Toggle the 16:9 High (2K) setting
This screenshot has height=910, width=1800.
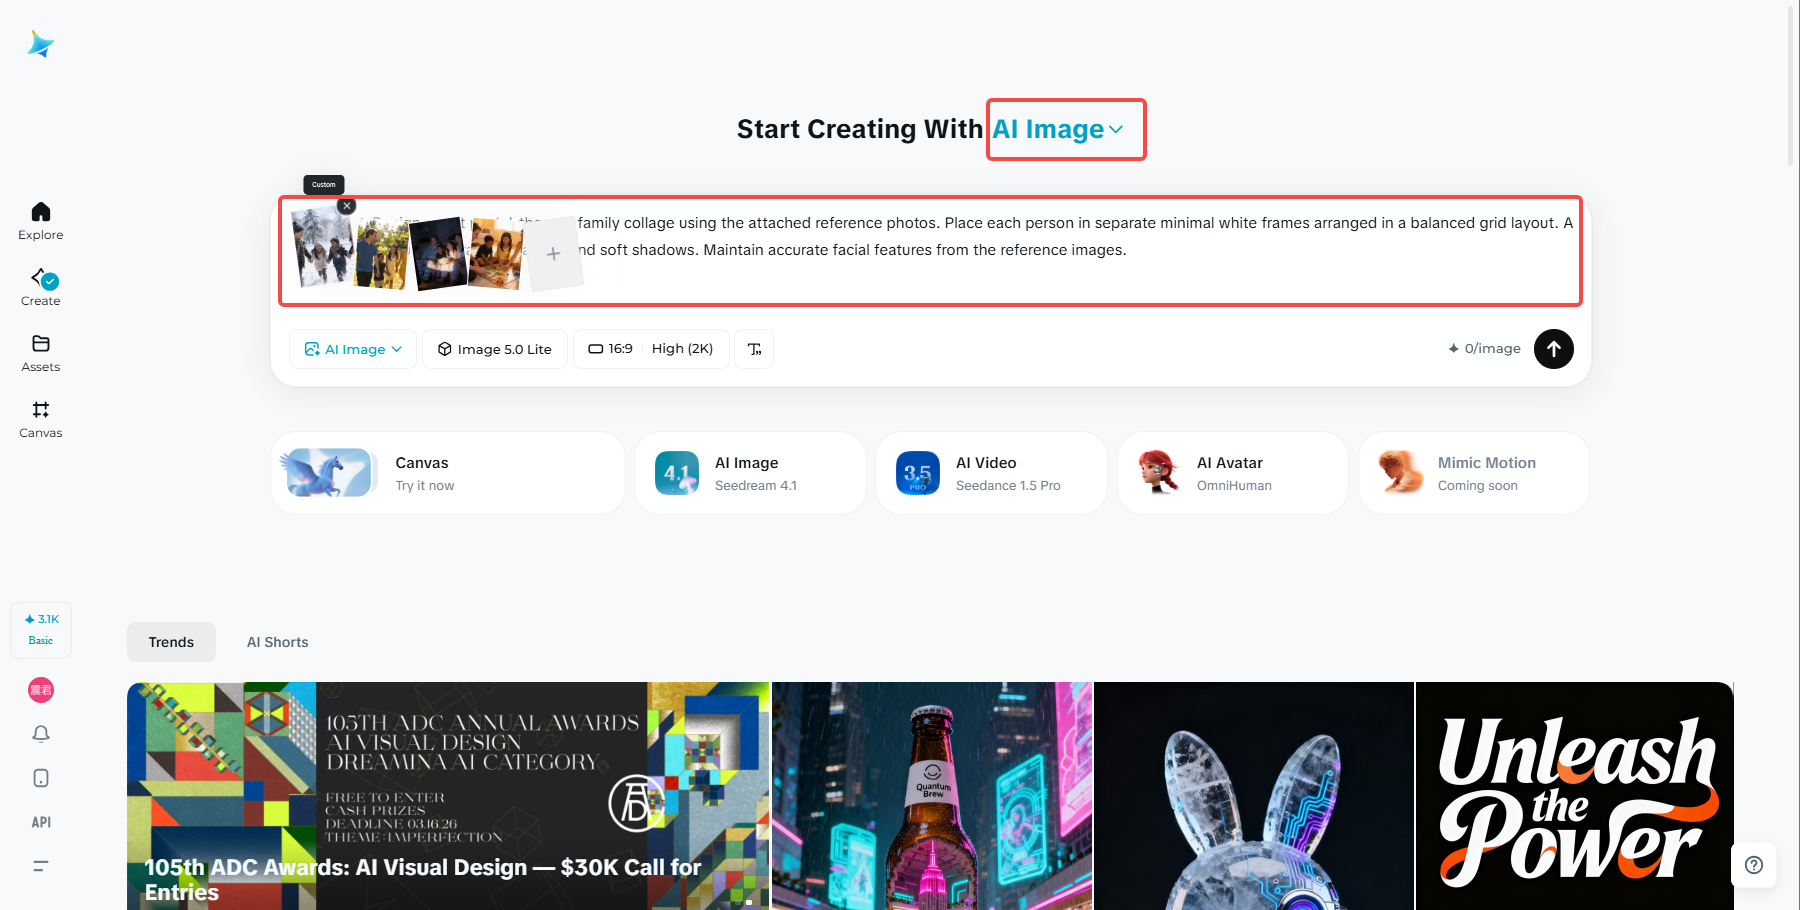coord(650,348)
